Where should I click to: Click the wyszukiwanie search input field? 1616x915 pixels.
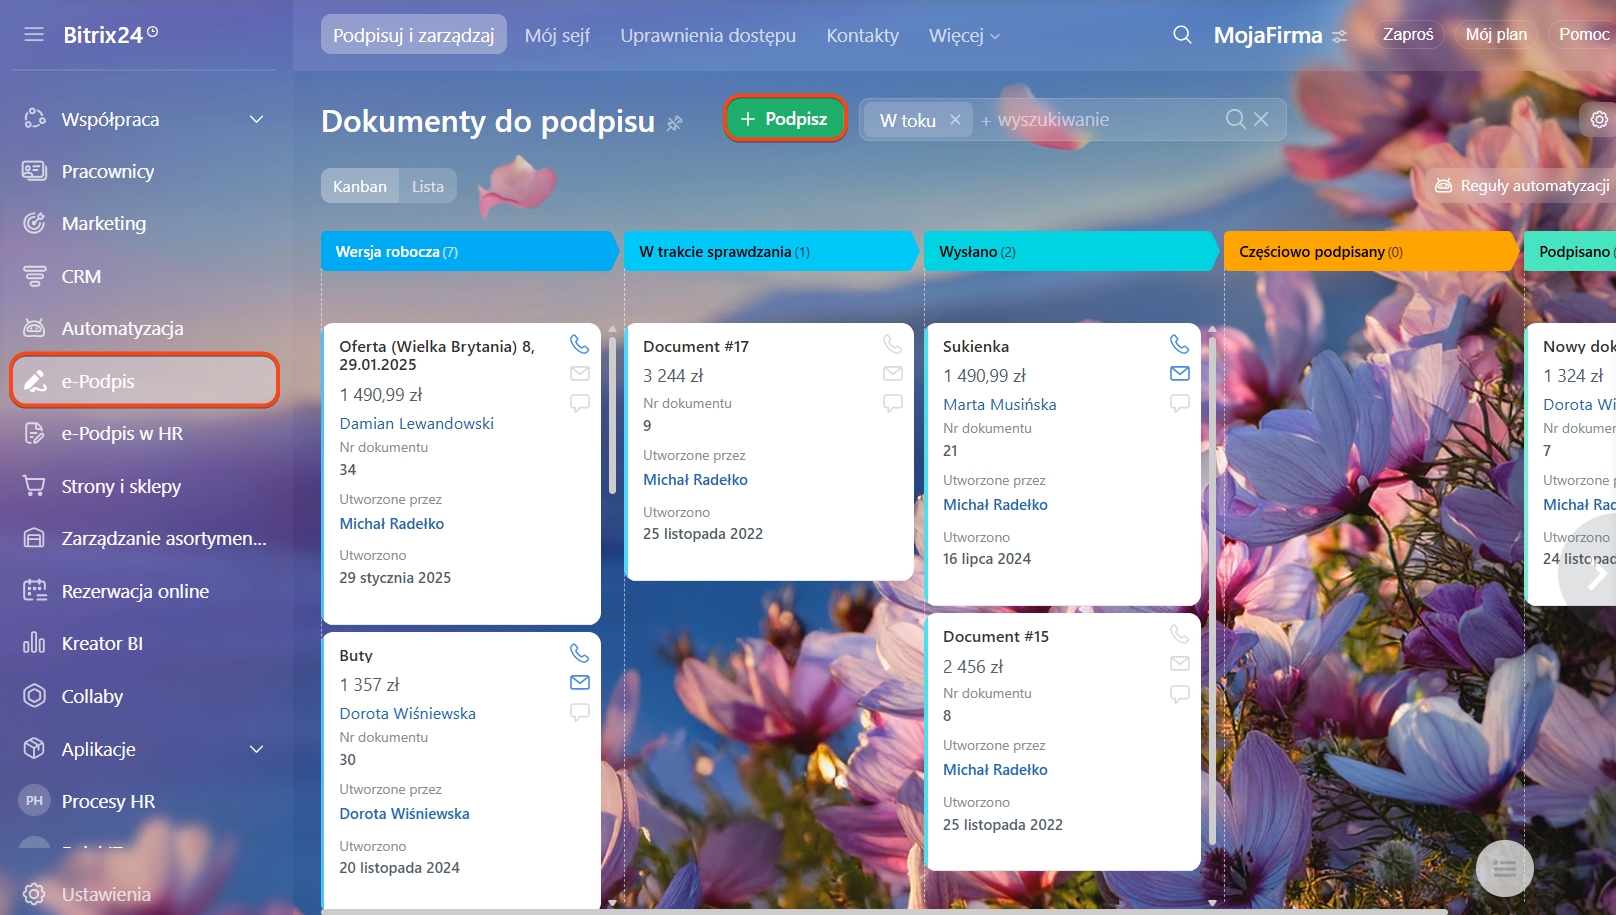click(1100, 120)
